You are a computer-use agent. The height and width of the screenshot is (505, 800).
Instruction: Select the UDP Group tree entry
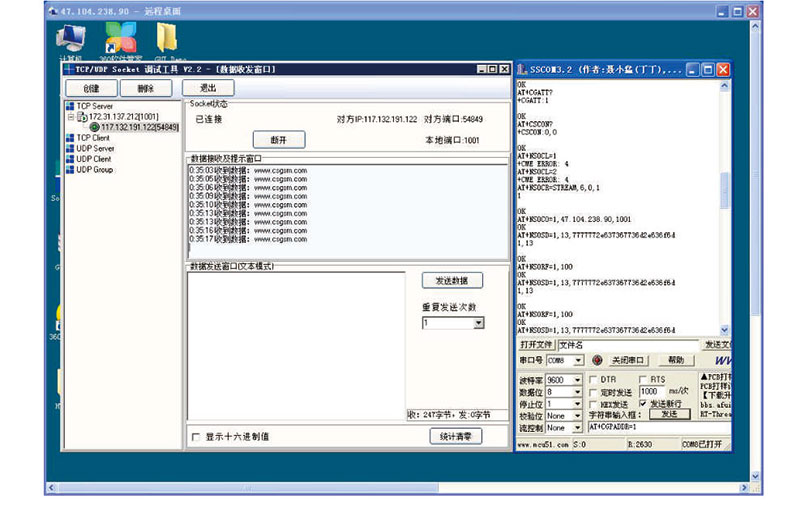click(90, 170)
